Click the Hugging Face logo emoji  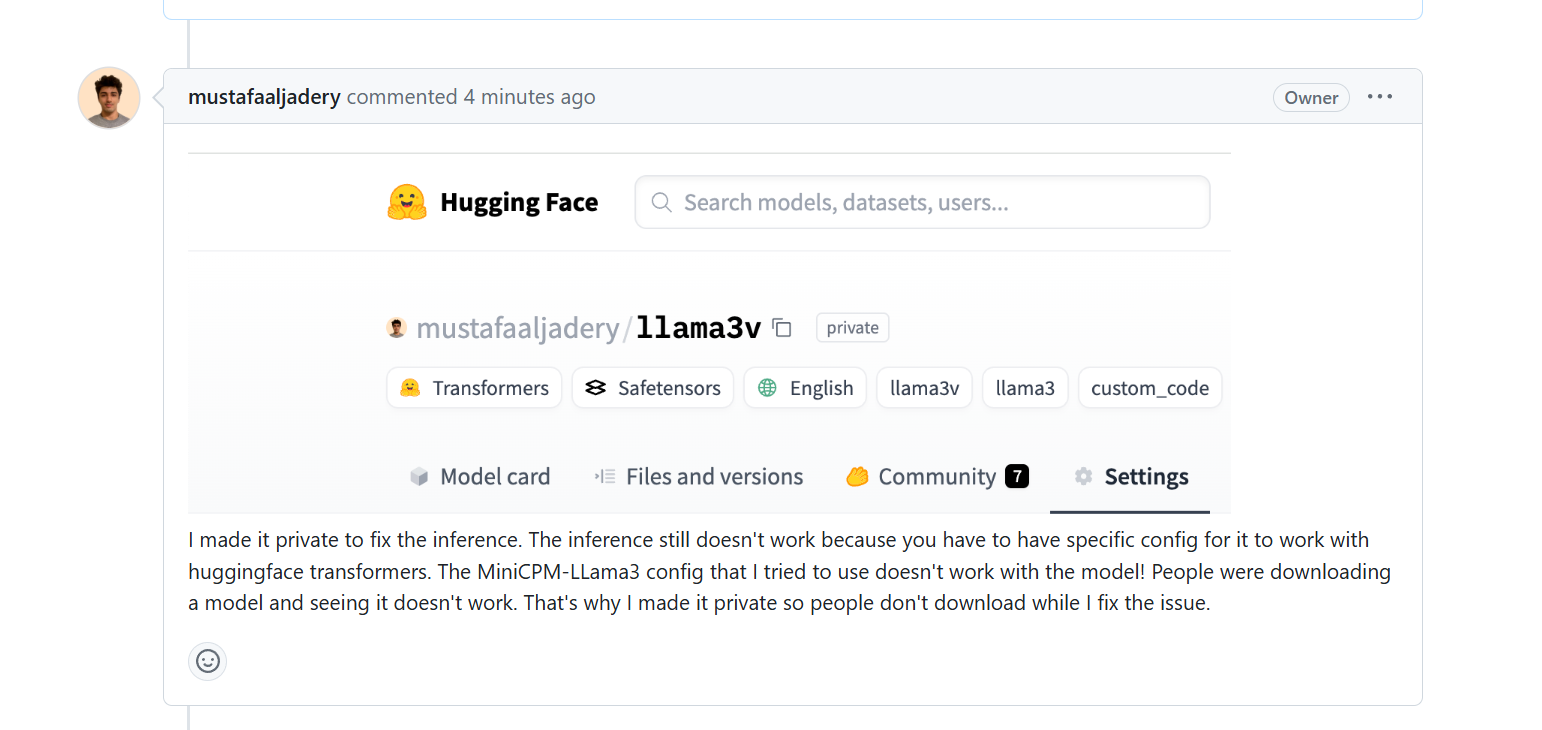pos(406,202)
